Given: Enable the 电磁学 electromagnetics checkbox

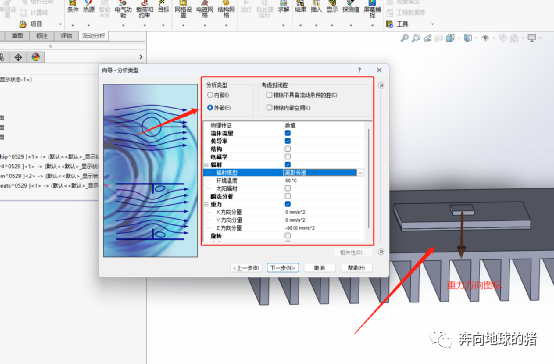Looking at the screenshot, I should 288,157.
